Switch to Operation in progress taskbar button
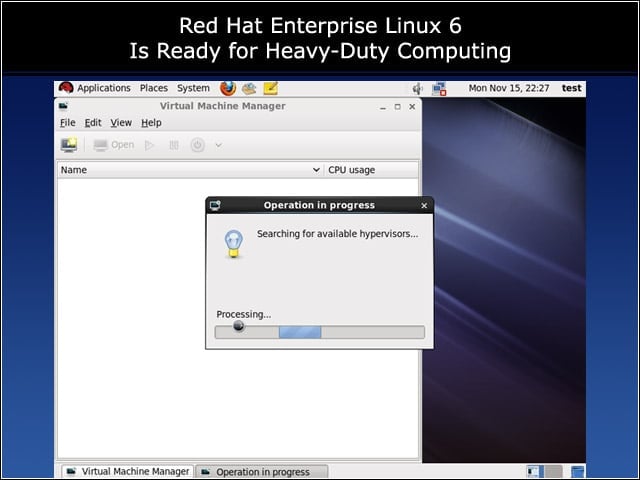 click(x=262, y=471)
